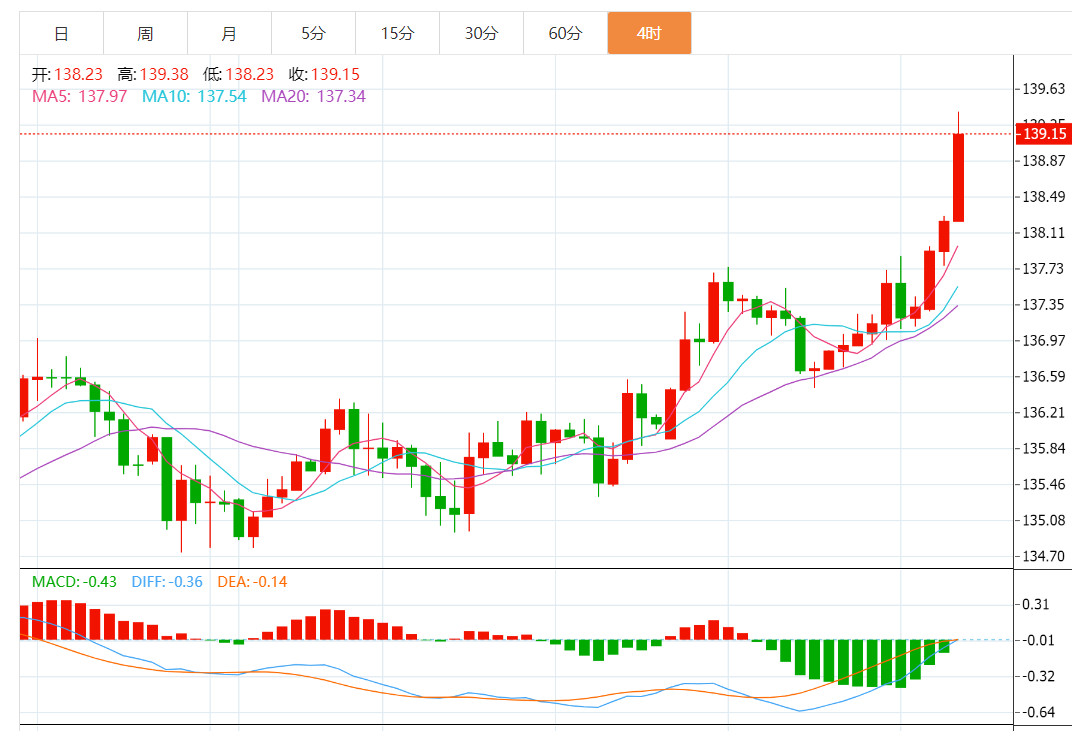The height and width of the screenshot is (731, 1072).
Task: Click the 低: 138.23 low price
Action: pos(238,75)
